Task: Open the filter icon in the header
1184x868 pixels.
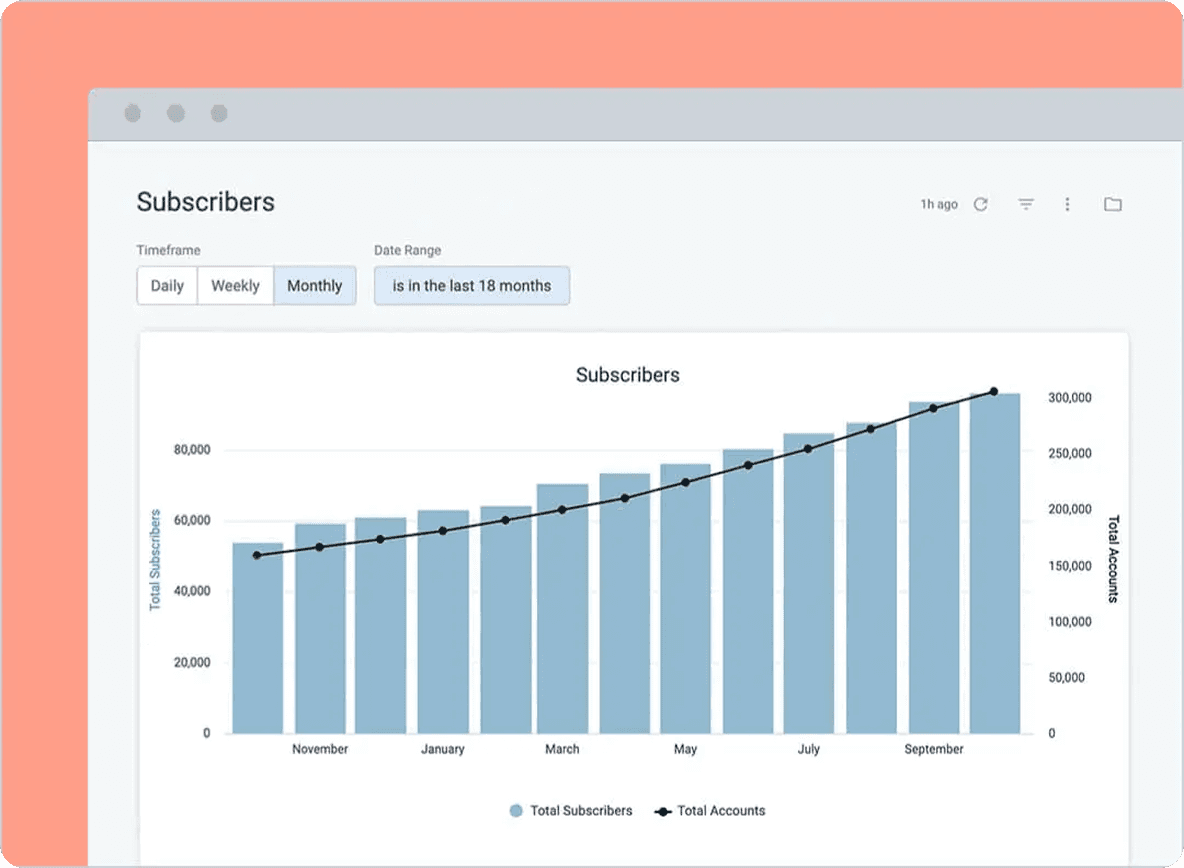Action: 1026,204
